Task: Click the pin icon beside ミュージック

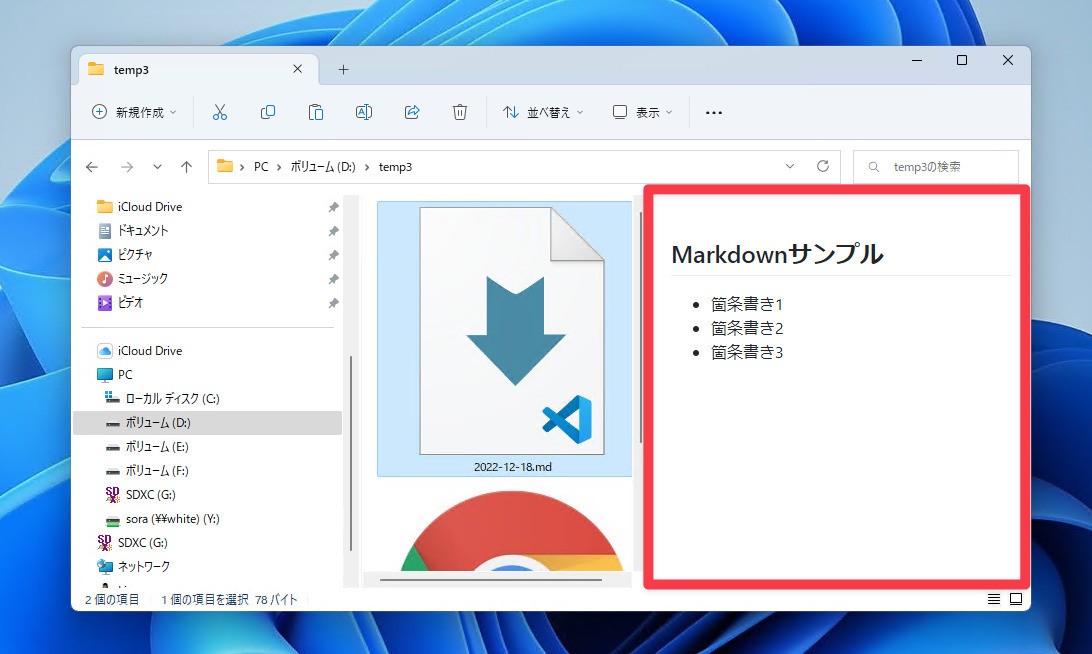Action: pos(334,279)
